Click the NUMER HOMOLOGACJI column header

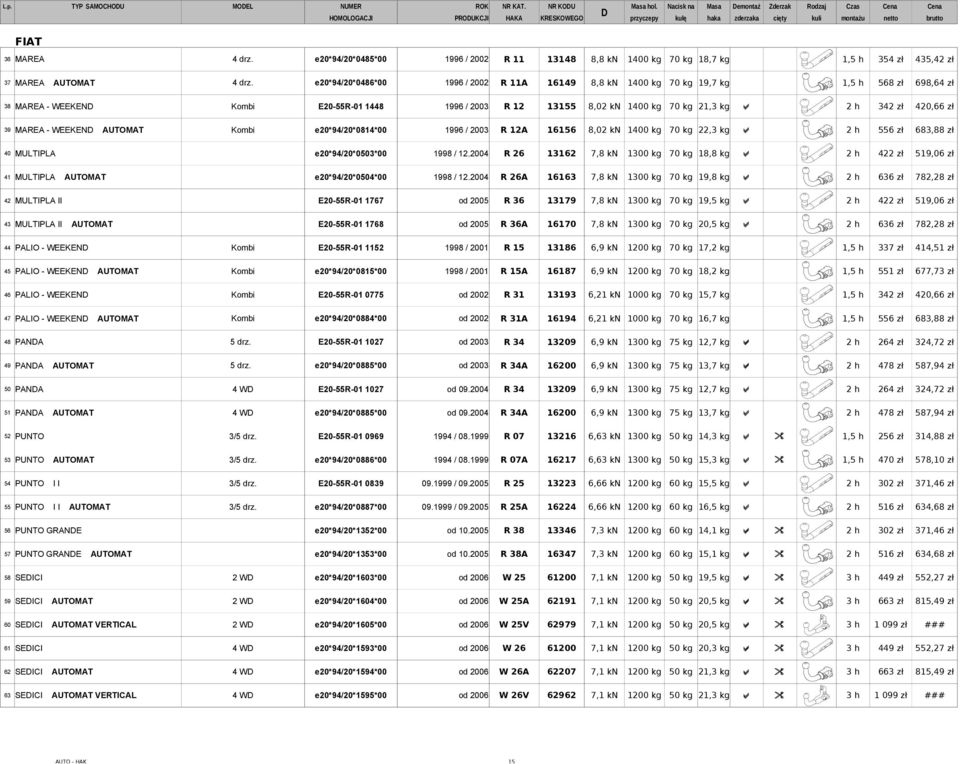(x=351, y=12)
